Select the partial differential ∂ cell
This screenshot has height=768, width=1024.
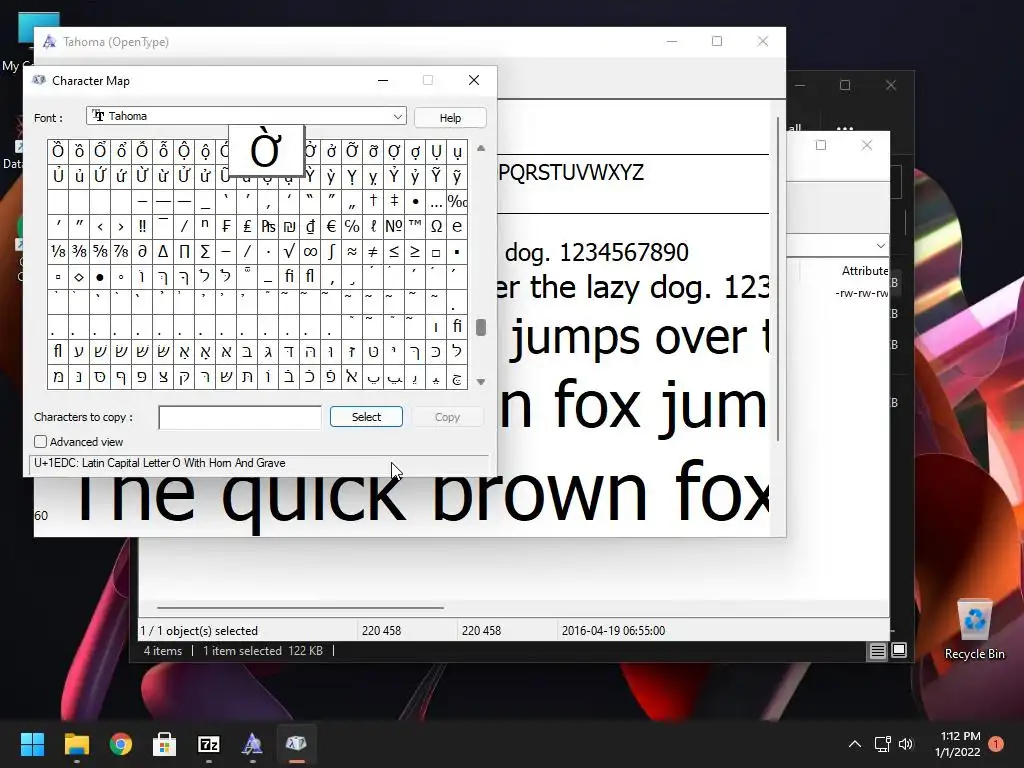tap(142, 251)
